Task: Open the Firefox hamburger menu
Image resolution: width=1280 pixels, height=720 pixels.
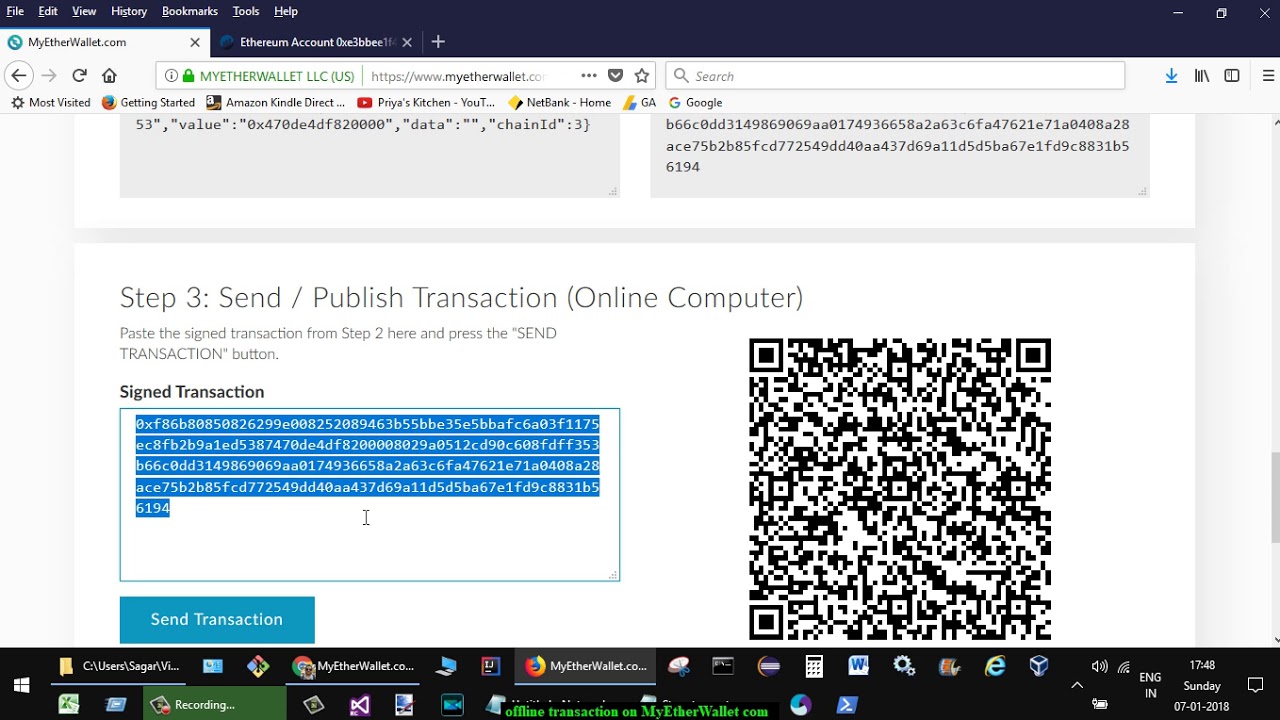Action: point(1268,76)
